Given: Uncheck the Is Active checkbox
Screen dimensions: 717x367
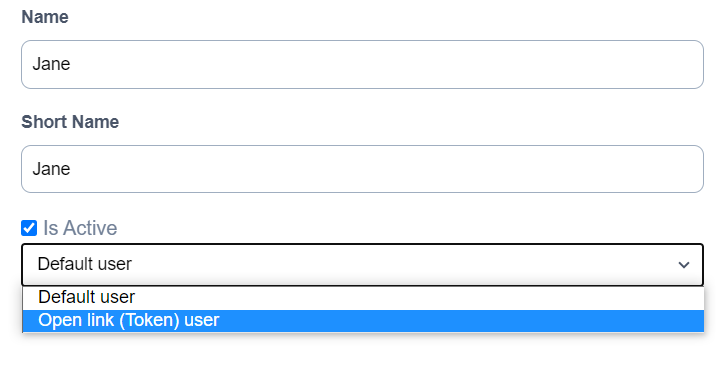Looking at the screenshot, I should pos(29,228).
